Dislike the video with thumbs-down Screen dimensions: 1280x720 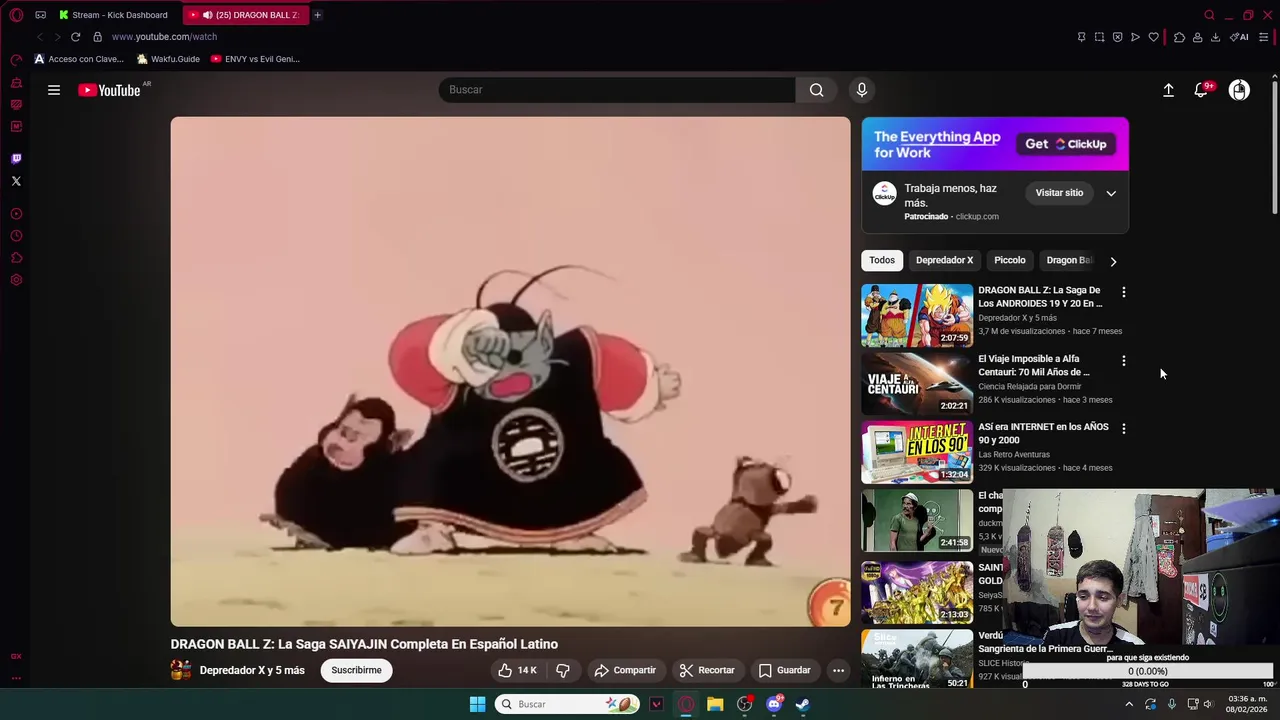[563, 670]
